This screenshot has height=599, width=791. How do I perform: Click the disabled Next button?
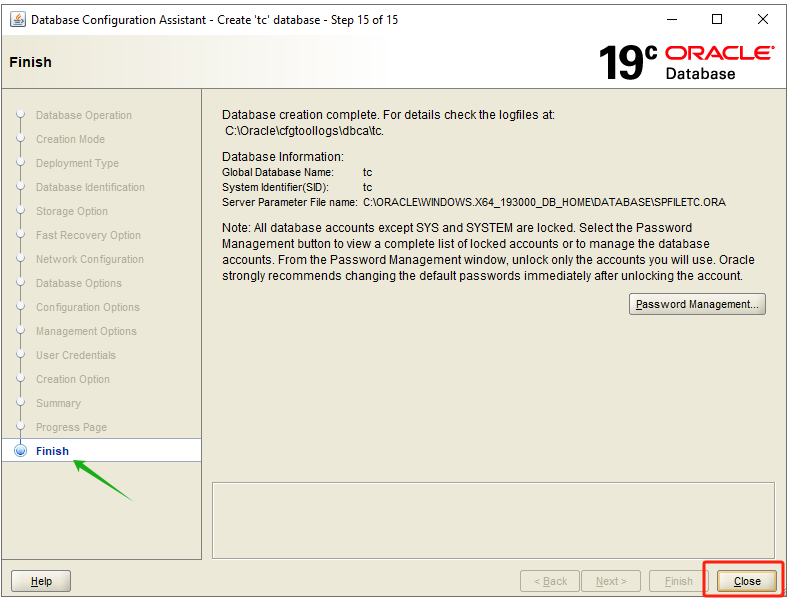tap(611, 581)
